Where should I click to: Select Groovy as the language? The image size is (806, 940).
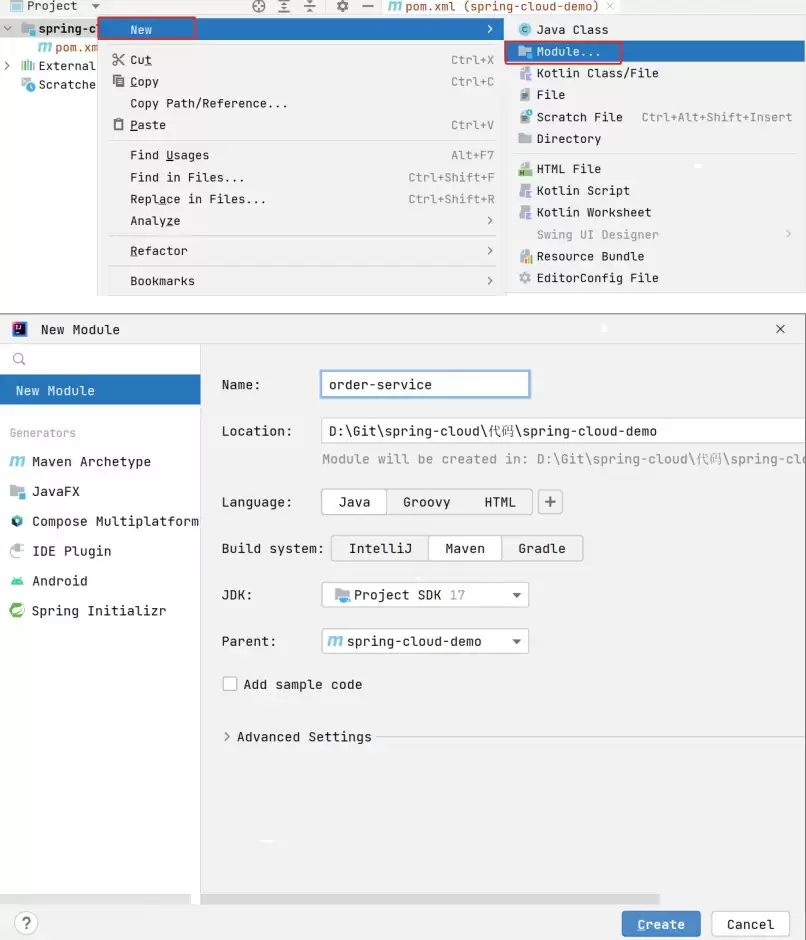point(426,502)
